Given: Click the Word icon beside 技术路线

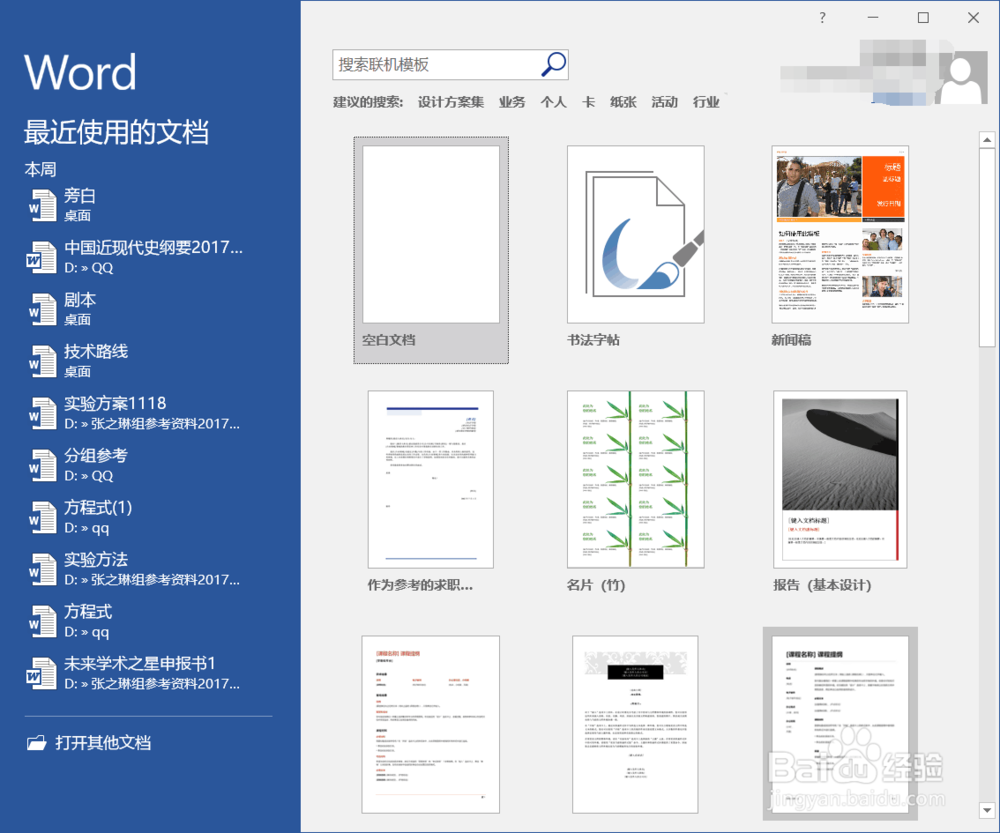Looking at the screenshot, I should pos(42,361).
